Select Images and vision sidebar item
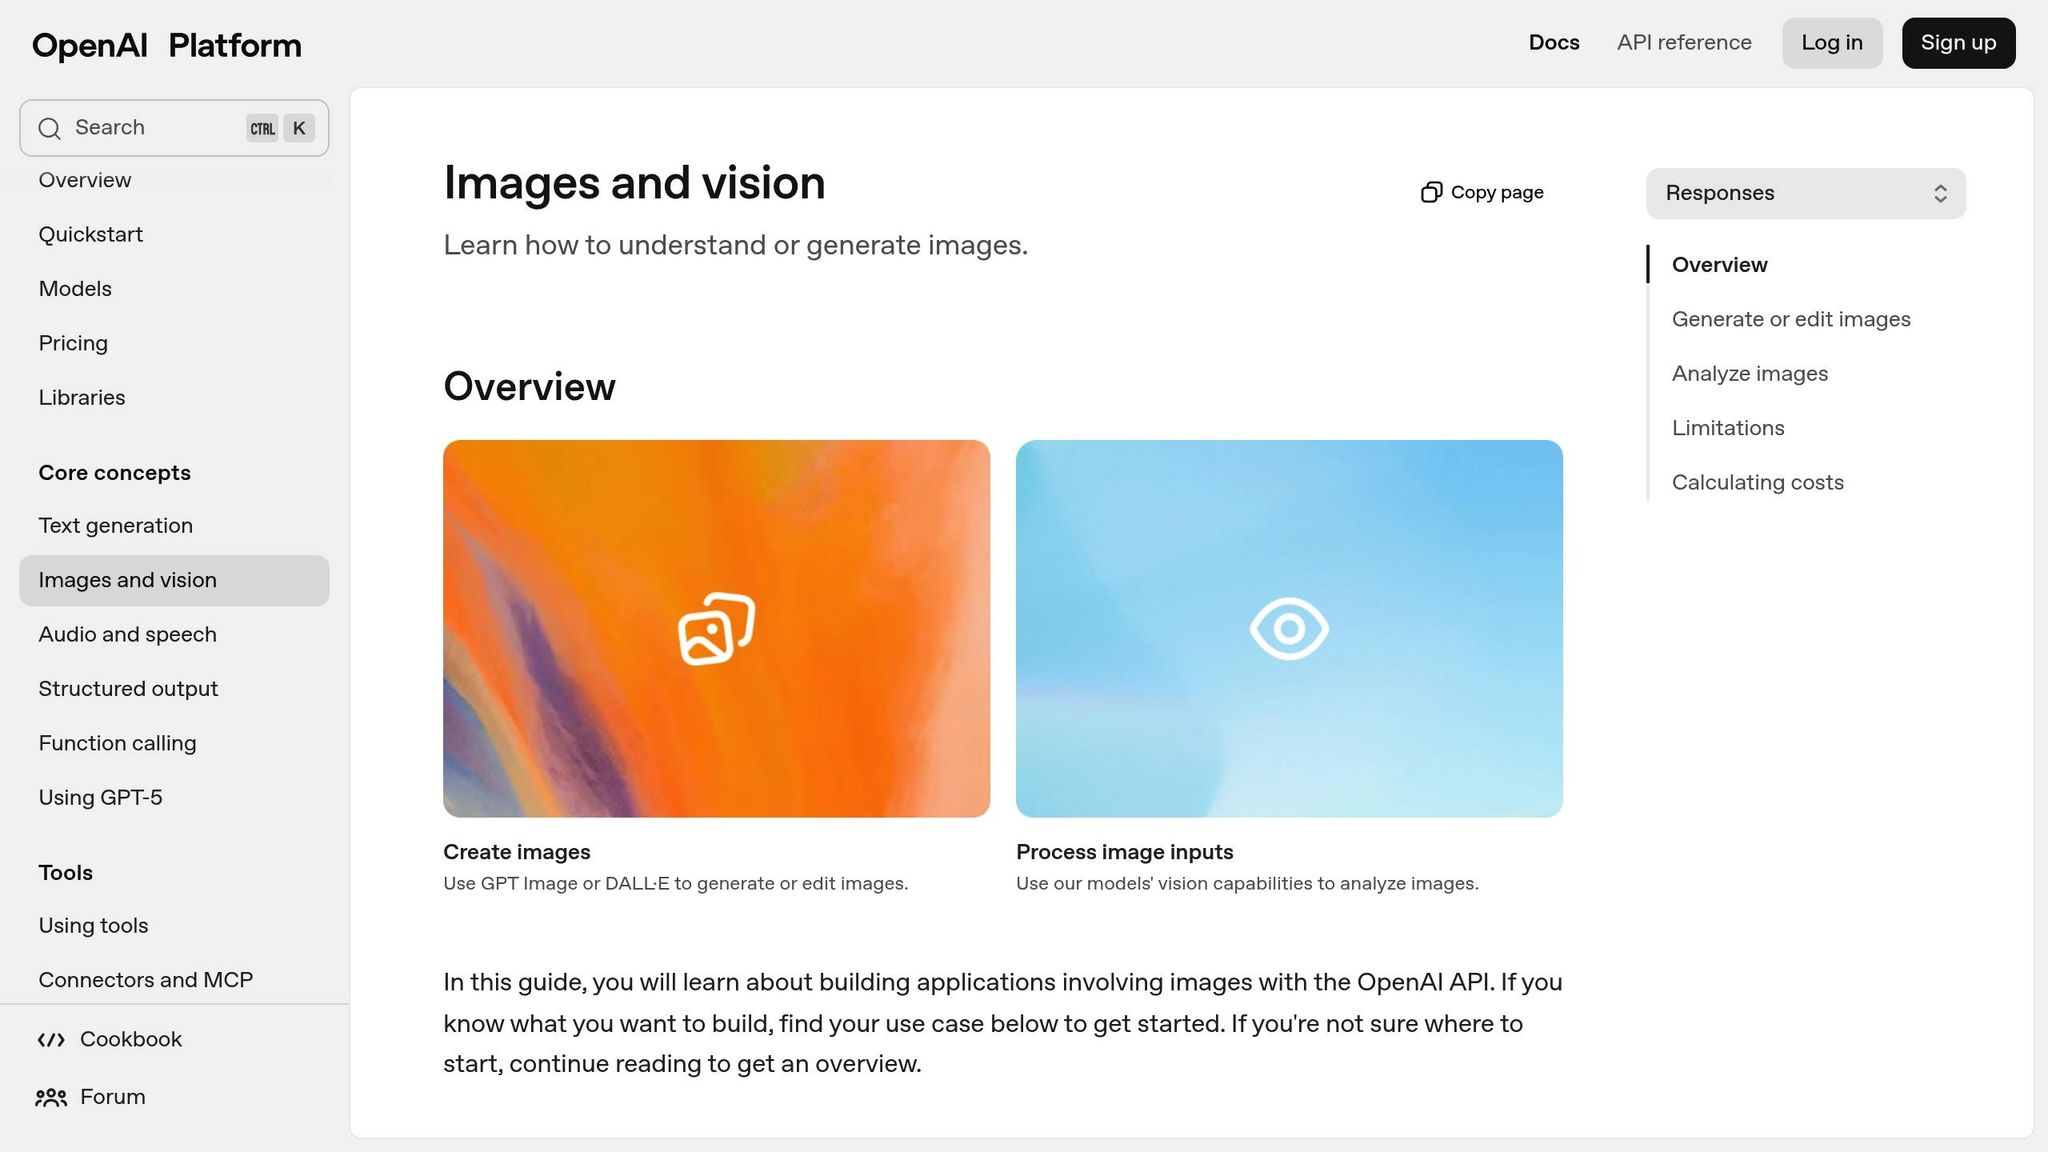 (174, 580)
